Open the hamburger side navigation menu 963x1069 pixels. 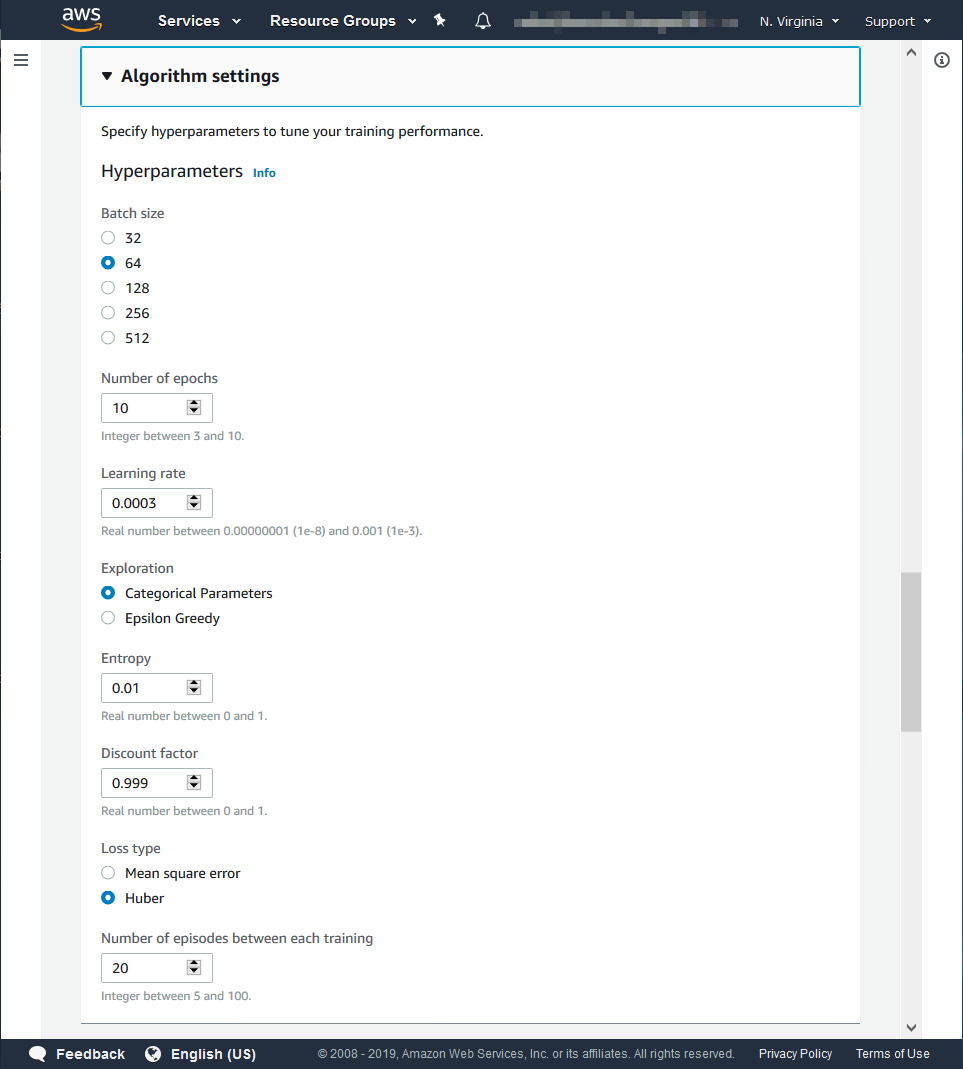[x=21, y=60]
